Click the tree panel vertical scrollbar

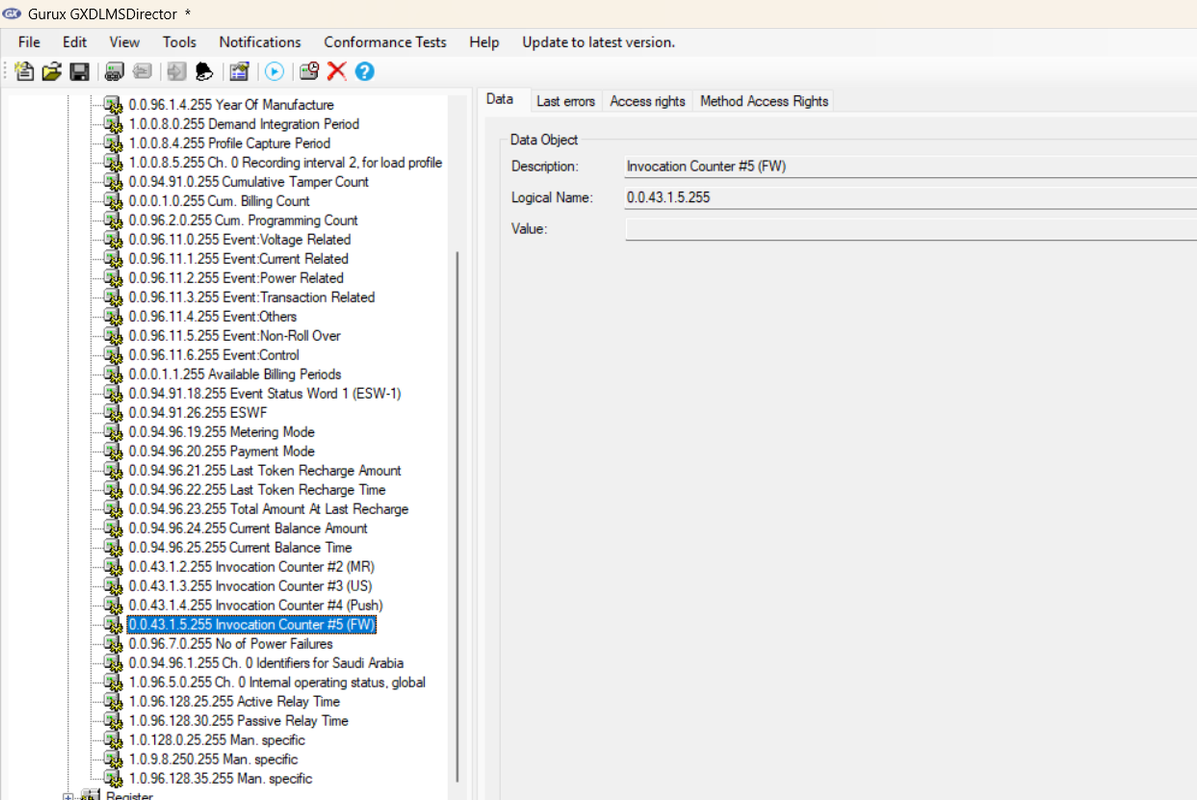[x=457, y=516]
